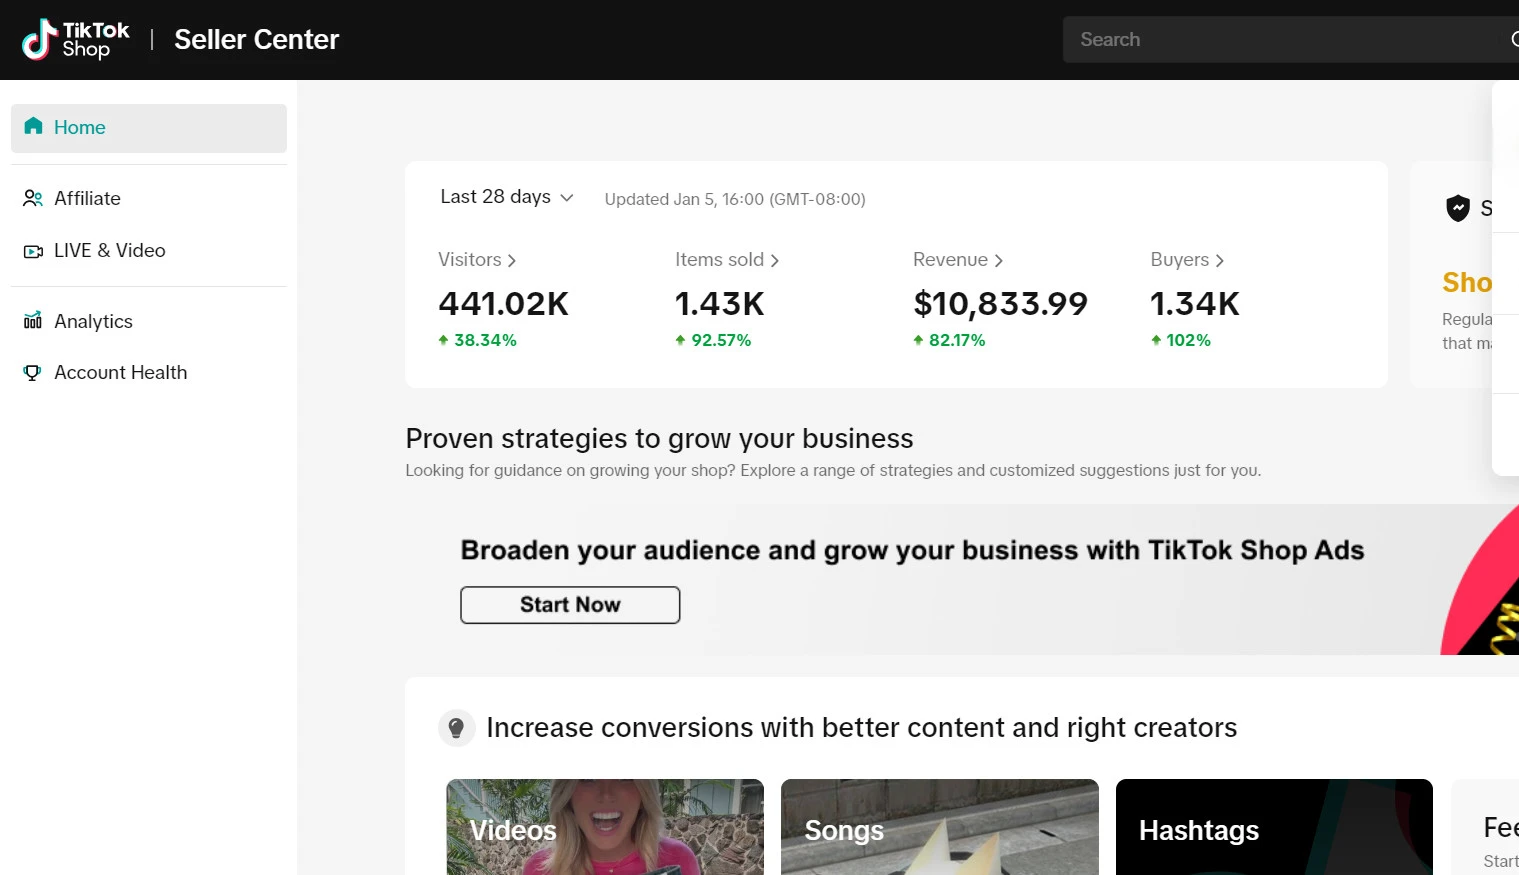This screenshot has width=1519, height=875.
Task: Click the Home house icon
Action: [33, 126]
